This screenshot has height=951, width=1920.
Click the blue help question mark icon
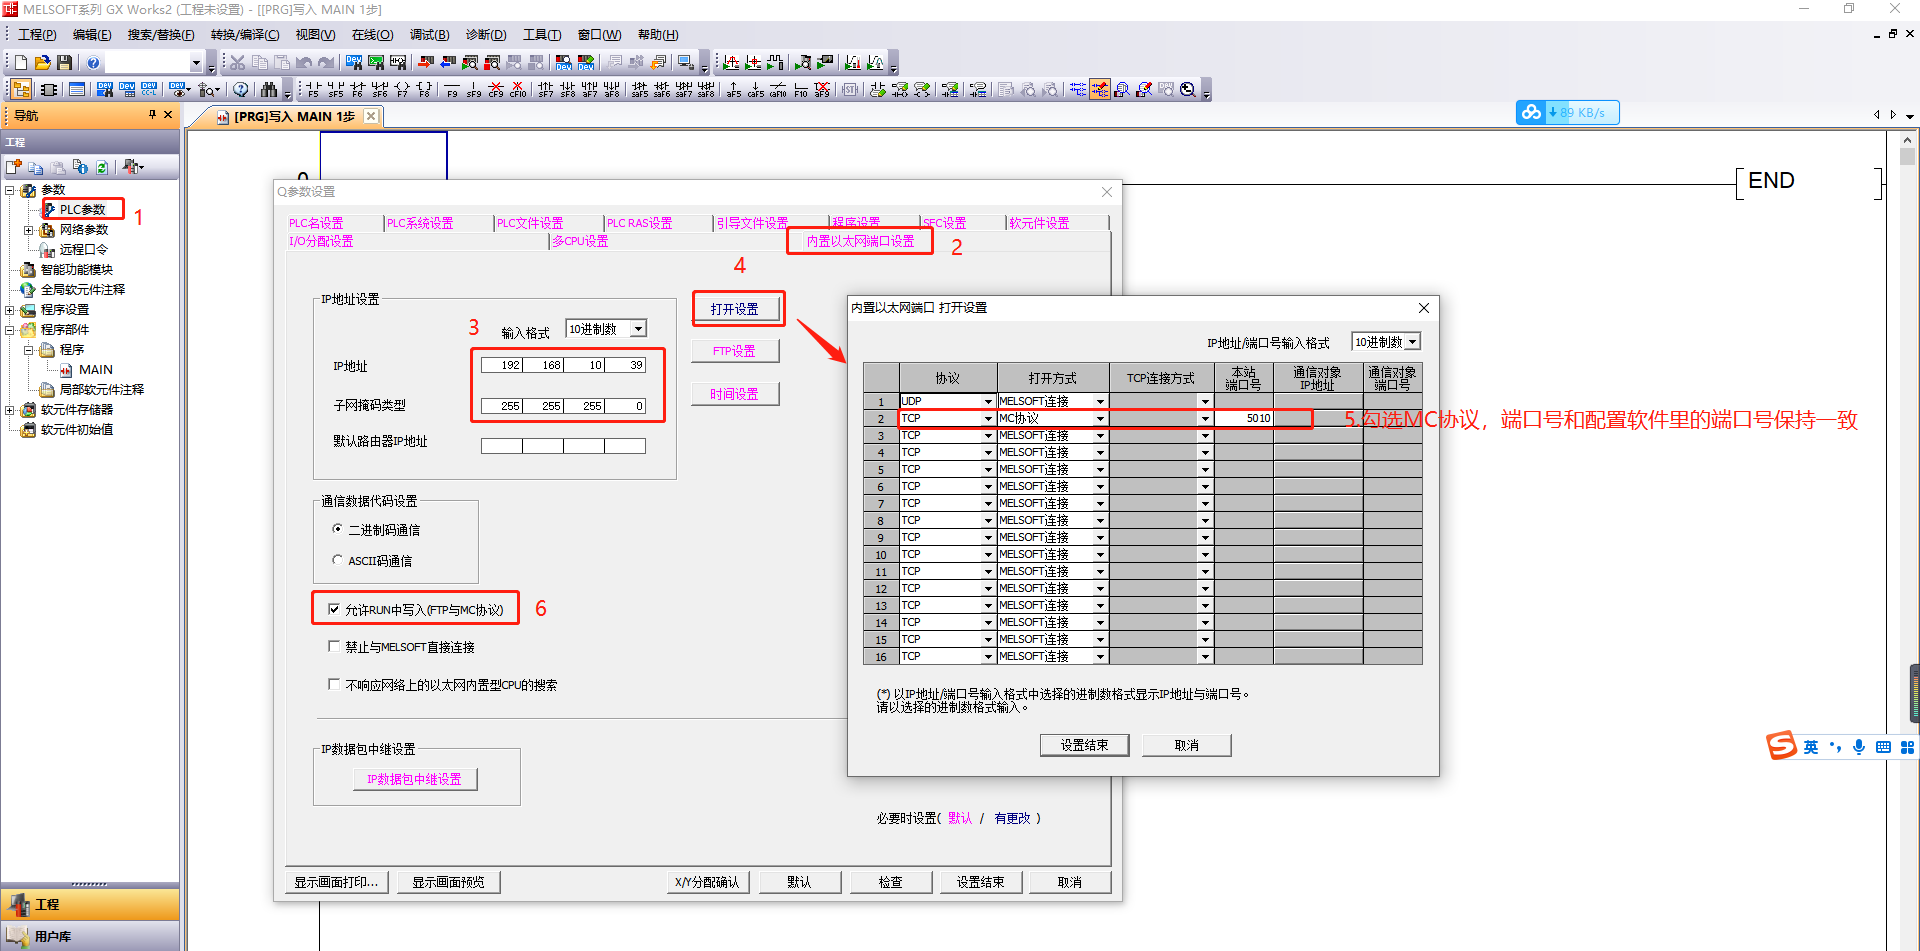point(93,63)
